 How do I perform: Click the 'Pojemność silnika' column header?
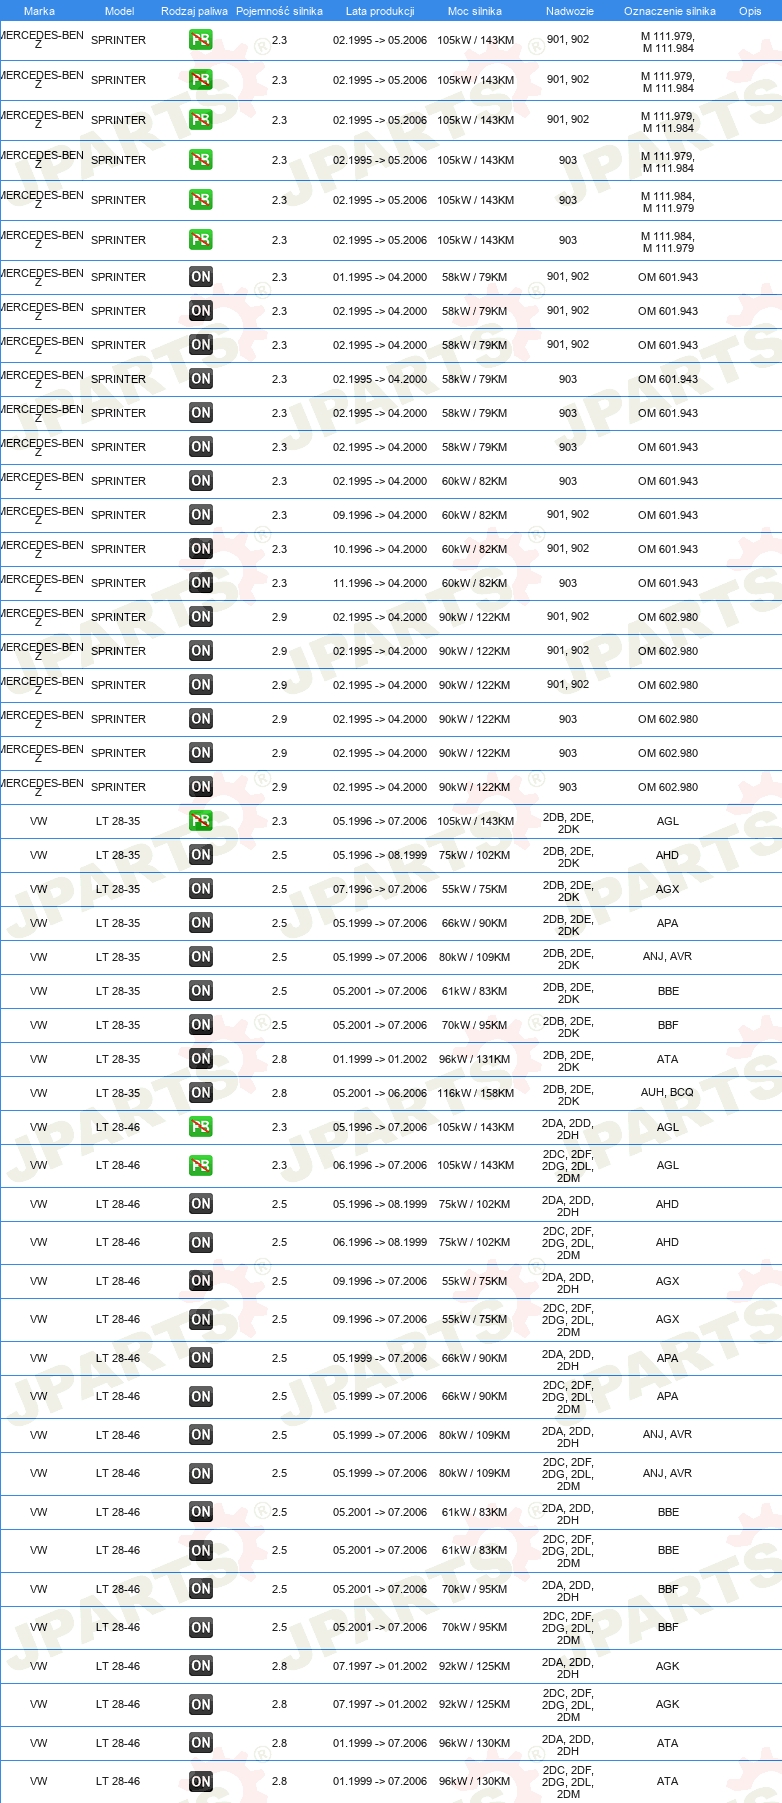(279, 11)
